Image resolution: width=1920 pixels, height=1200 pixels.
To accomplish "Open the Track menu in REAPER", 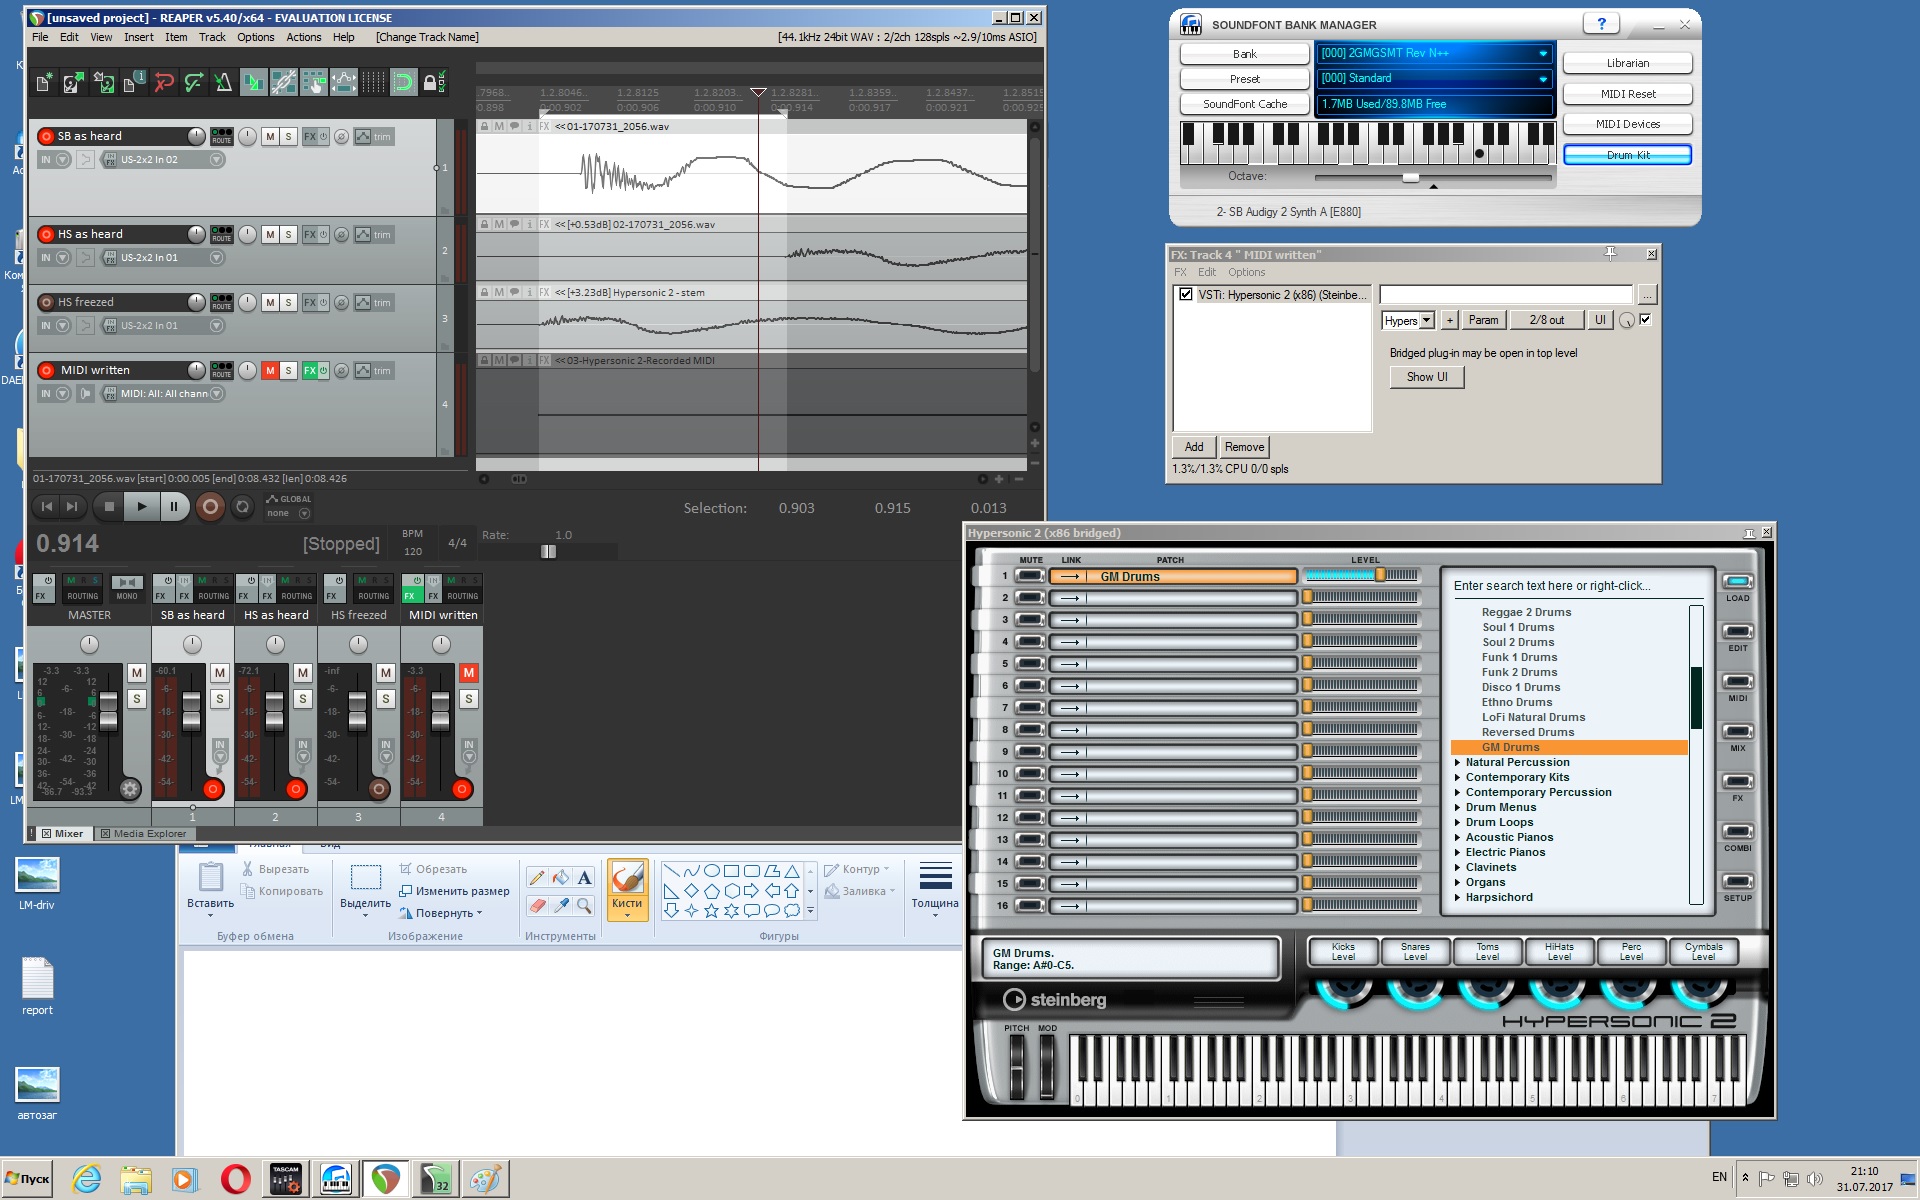I will pos(212,37).
